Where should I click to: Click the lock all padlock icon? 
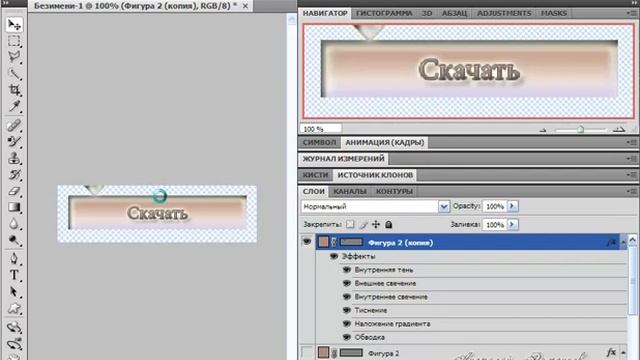389,224
